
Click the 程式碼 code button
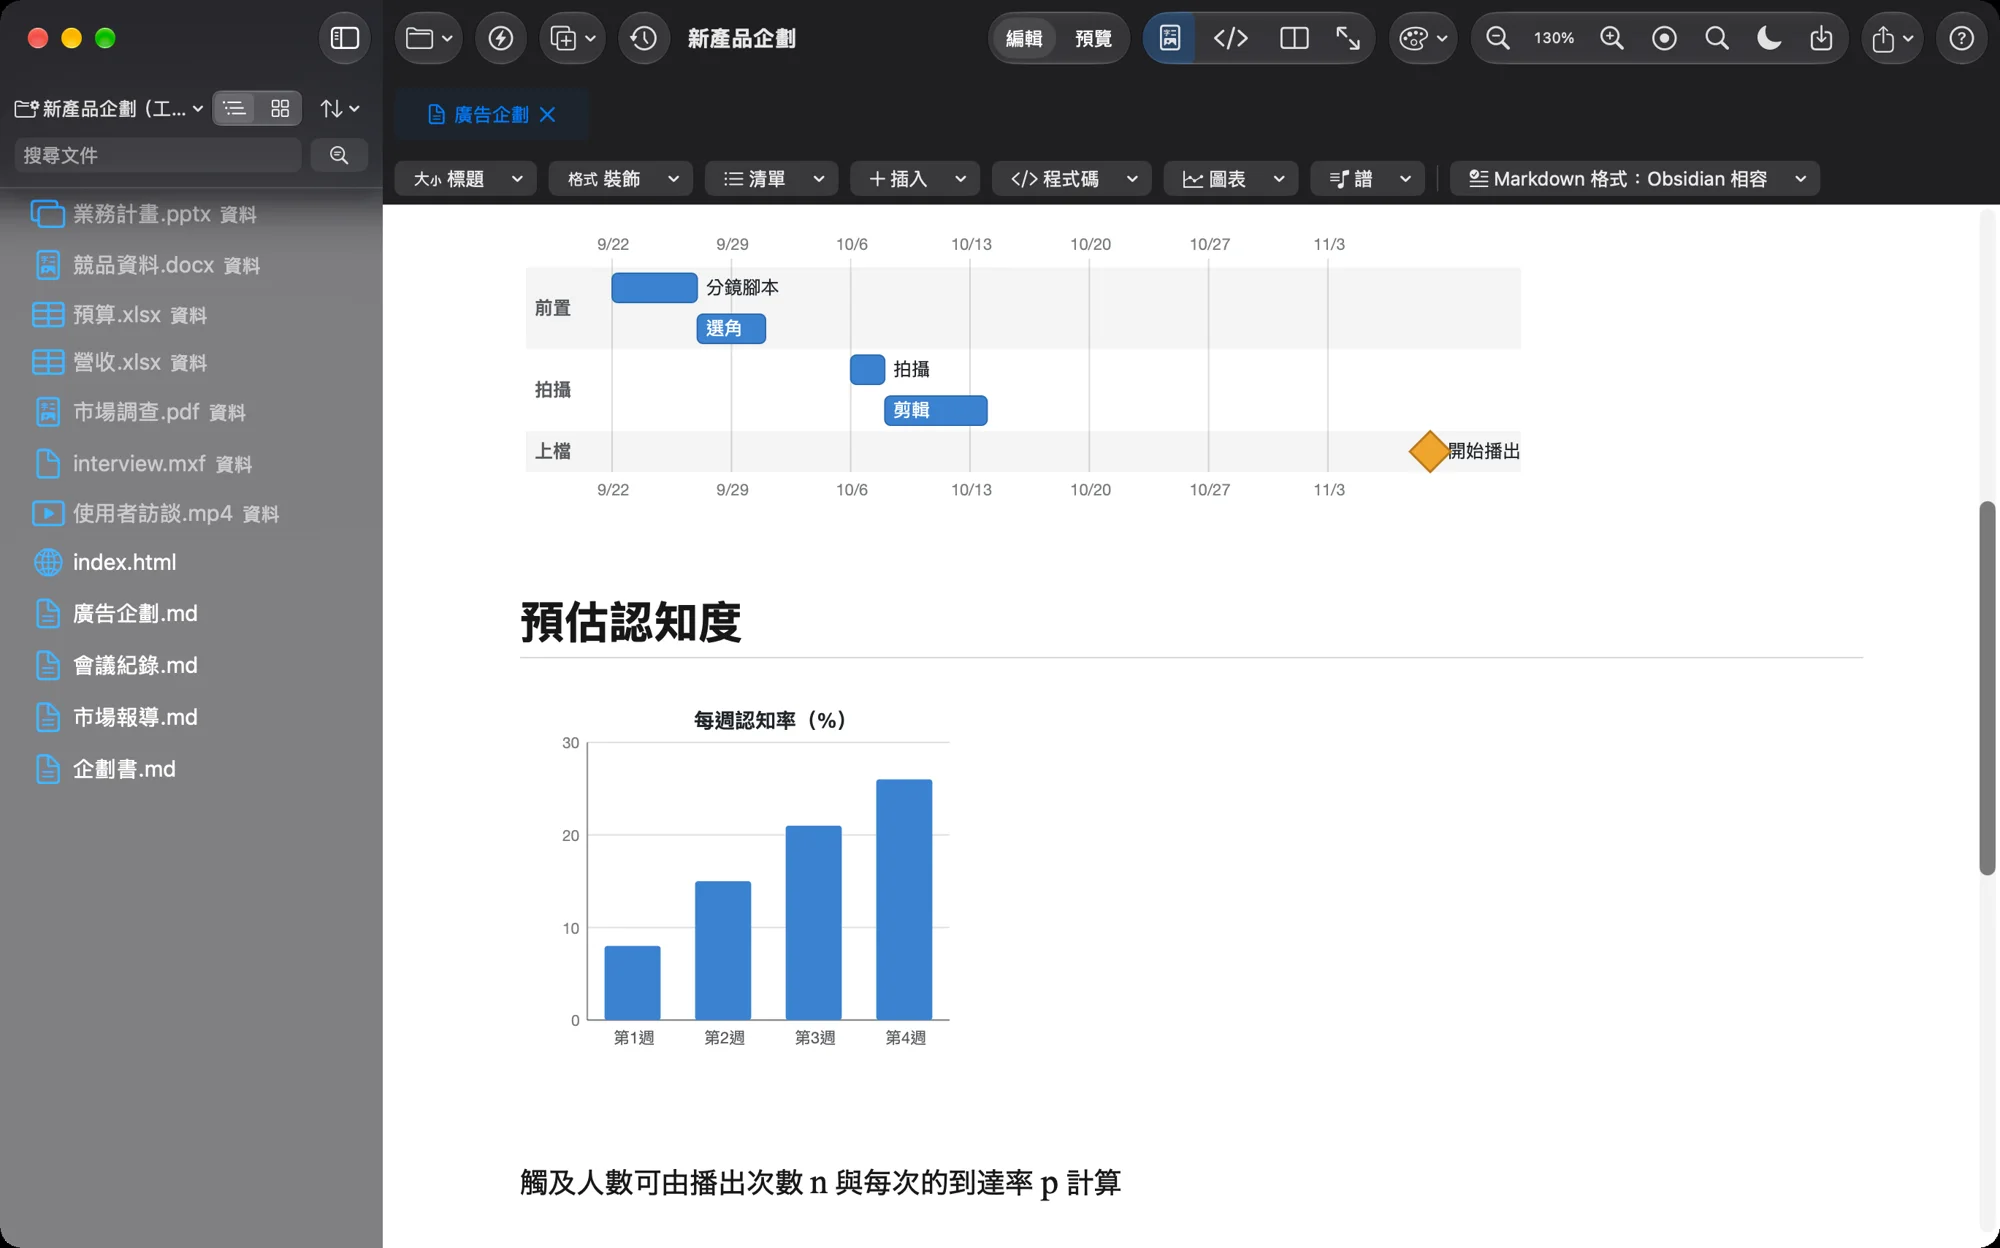click(x=1071, y=179)
